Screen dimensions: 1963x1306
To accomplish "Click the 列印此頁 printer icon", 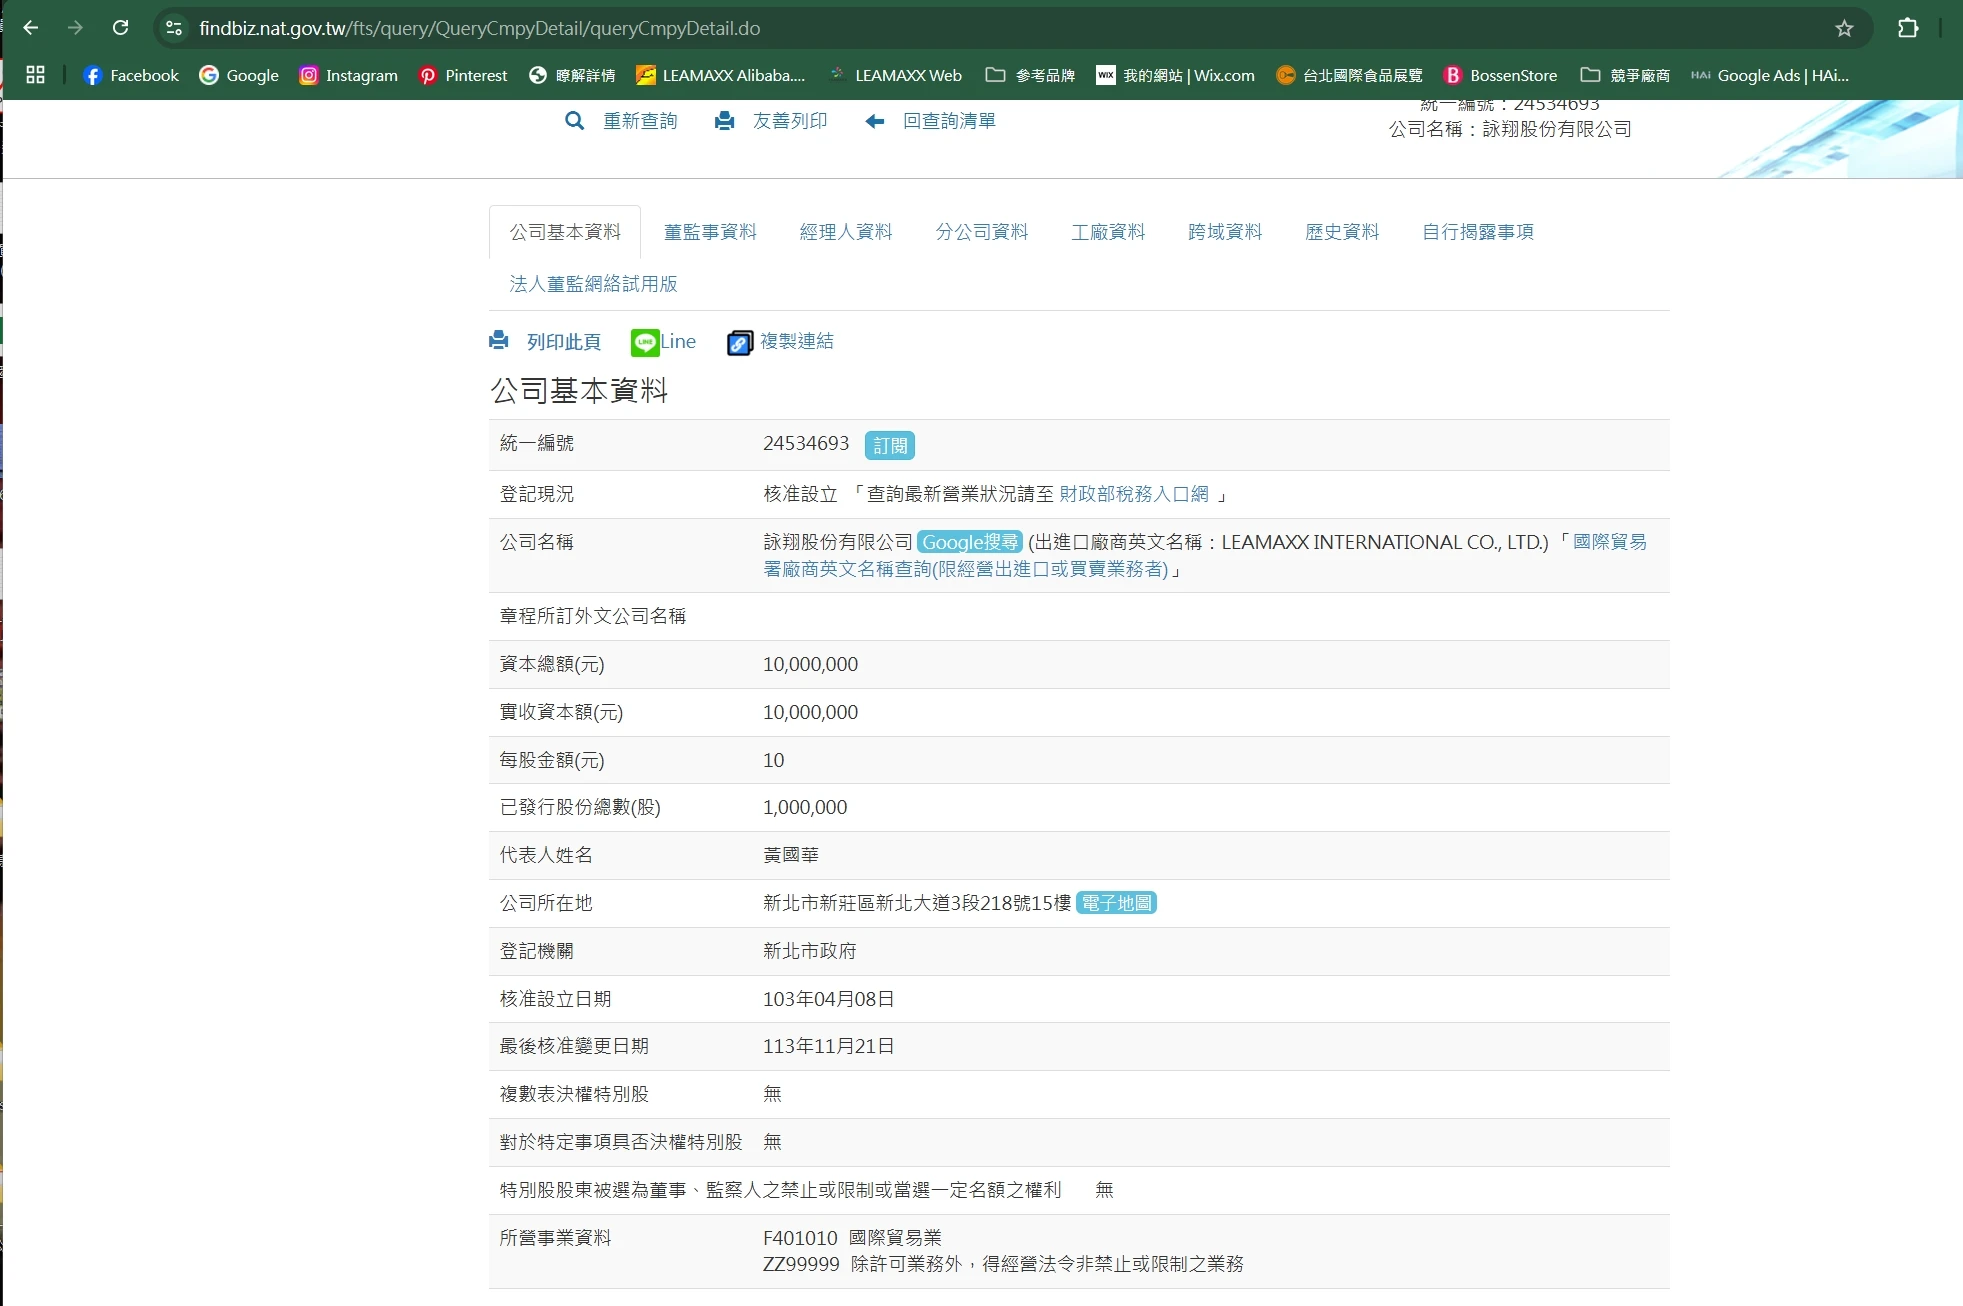I will point(499,341).
